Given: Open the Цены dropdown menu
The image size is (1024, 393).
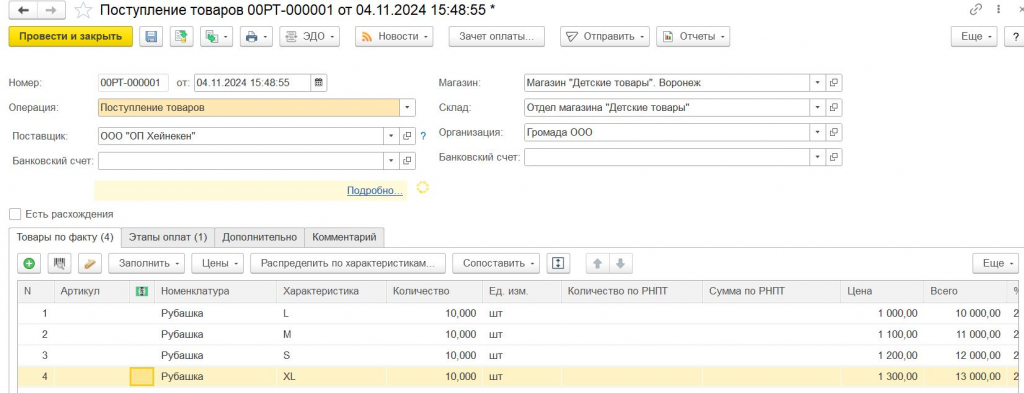Looking at the screenshot, I should tap(217, 264).
